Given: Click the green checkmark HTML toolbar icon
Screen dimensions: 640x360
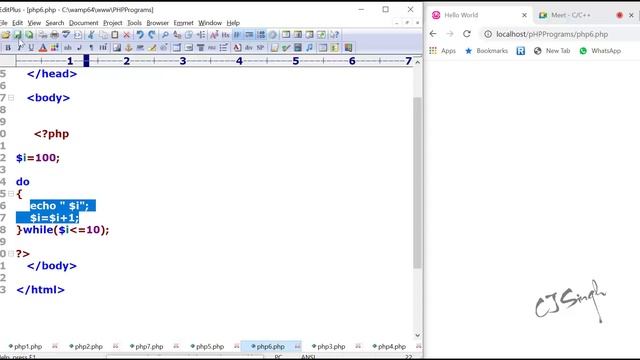Looking at the screenshot, I should (286, 48).
